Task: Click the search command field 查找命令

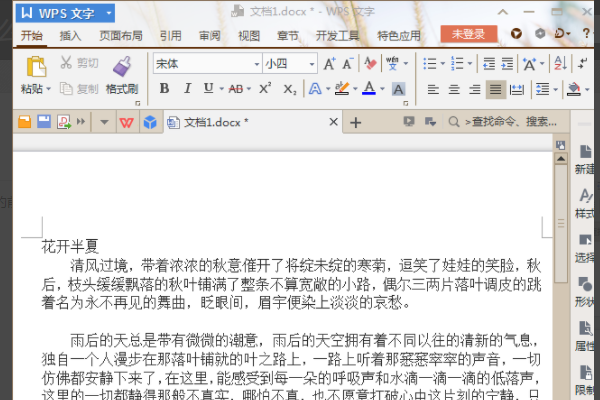Action: coord(504,122)
